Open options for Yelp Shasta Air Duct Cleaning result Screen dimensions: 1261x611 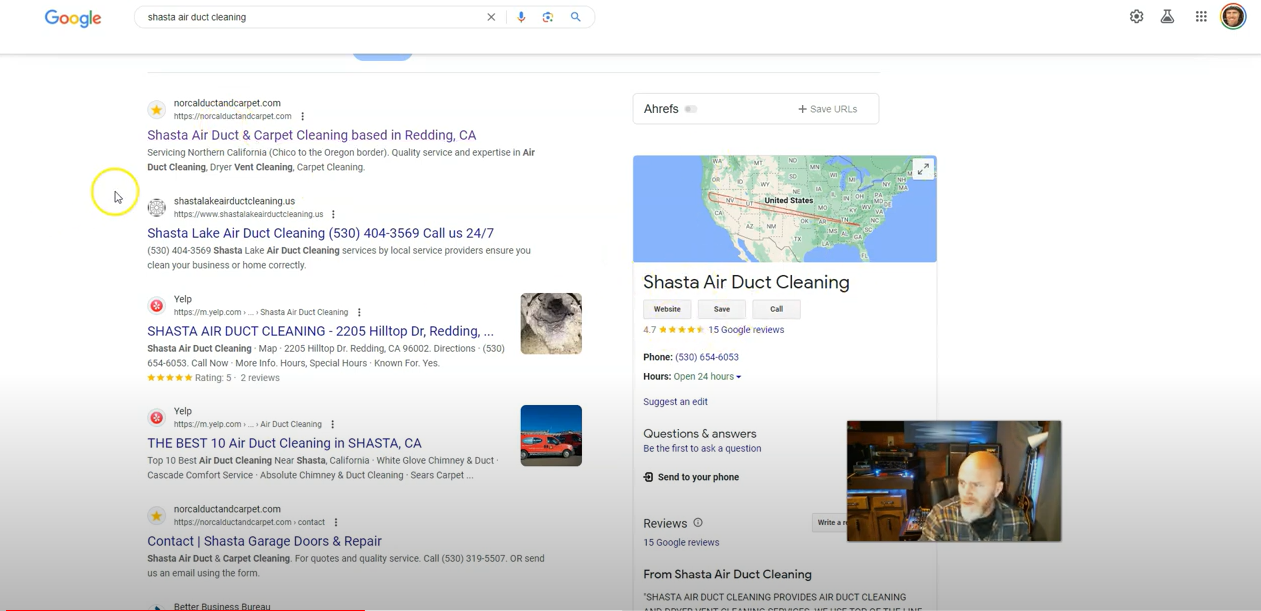359,312
